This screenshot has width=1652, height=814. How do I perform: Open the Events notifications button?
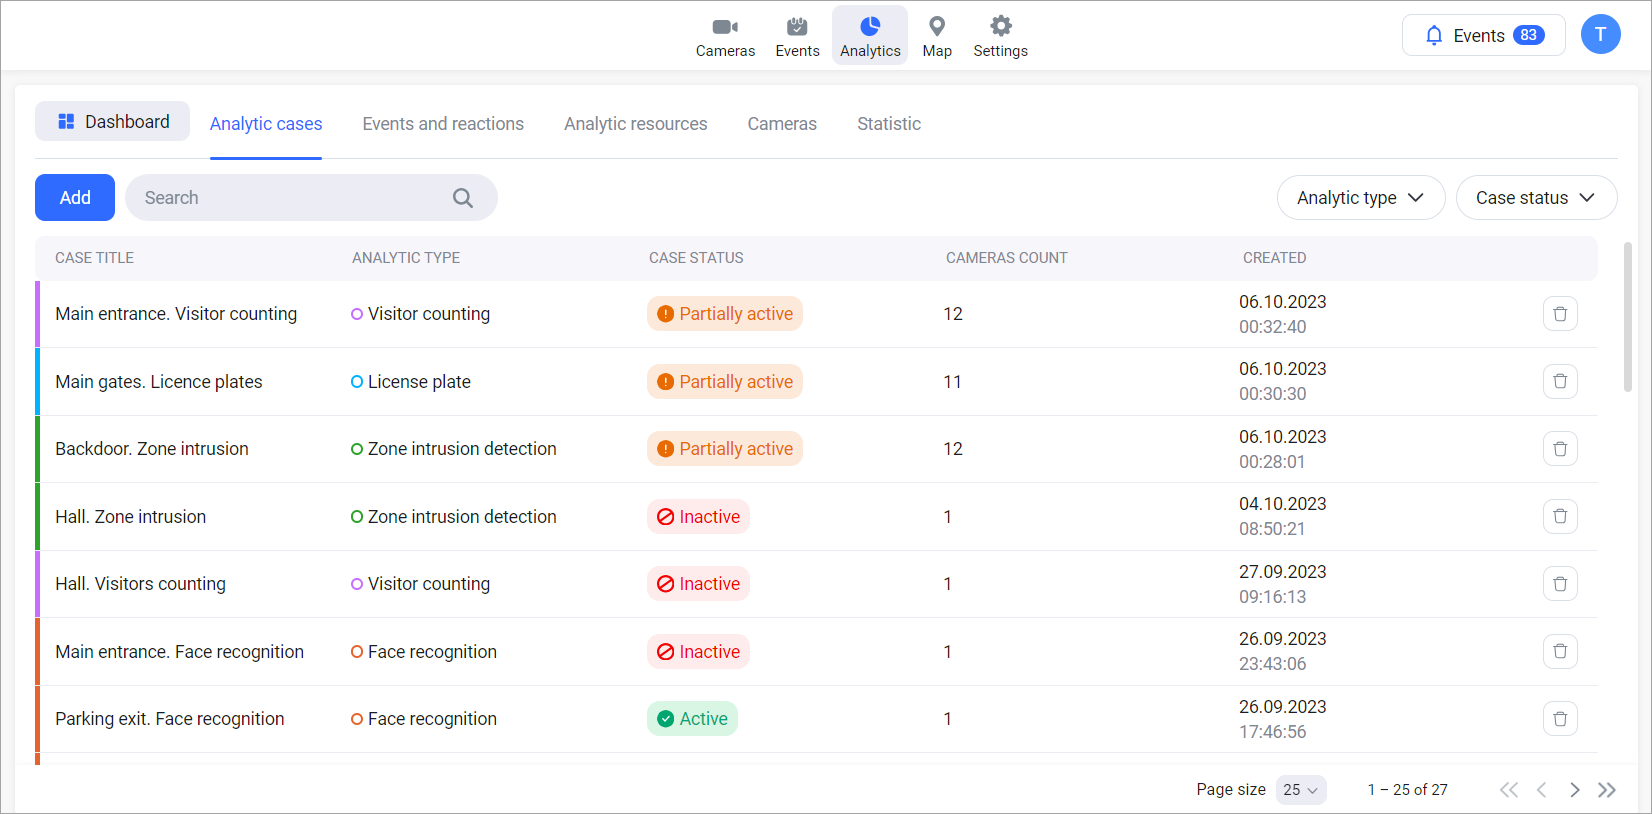(1483, 36)
